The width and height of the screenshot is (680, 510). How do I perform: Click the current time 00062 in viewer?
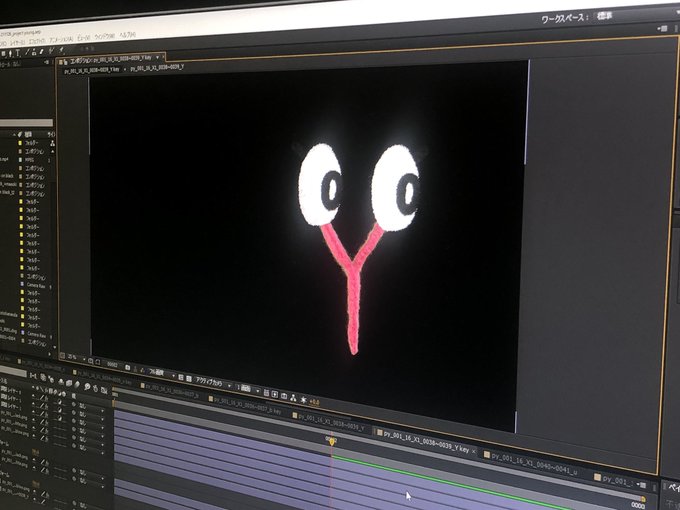(x=112, y=364)
